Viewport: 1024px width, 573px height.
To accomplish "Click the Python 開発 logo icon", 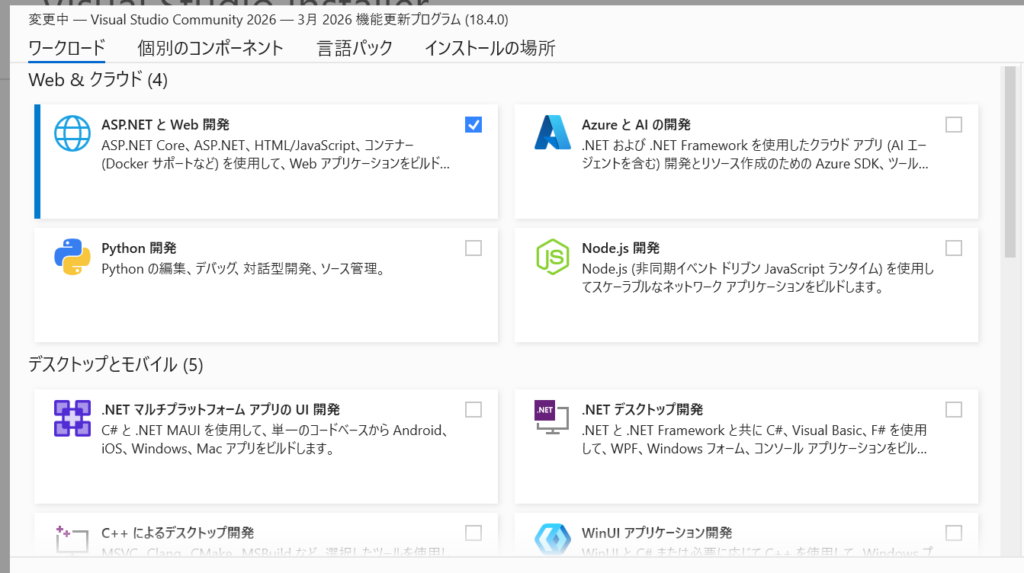I will (x=72, y=257).
